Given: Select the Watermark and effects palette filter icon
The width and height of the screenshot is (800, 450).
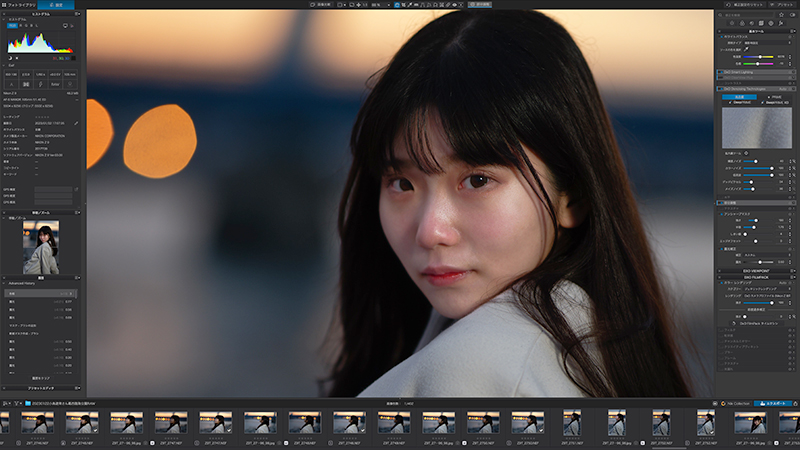Looking at the screenshot, I should 781,23.
